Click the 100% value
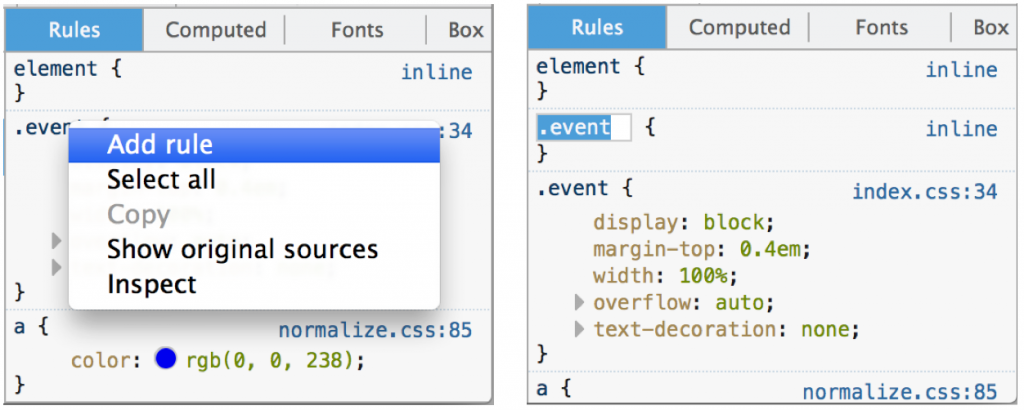This screenshot has height=410, width=1024. [x=703, y=276]
